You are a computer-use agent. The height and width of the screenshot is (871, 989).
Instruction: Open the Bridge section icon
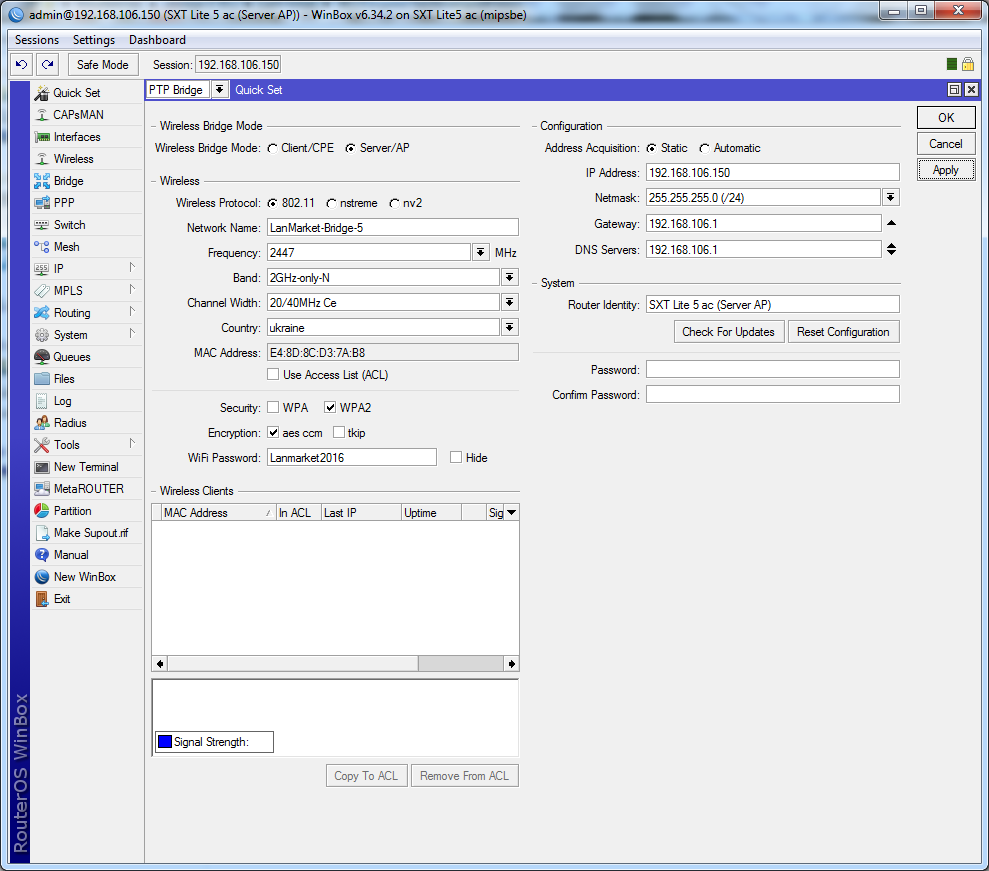pyautogui.click(x=42, y=181)
